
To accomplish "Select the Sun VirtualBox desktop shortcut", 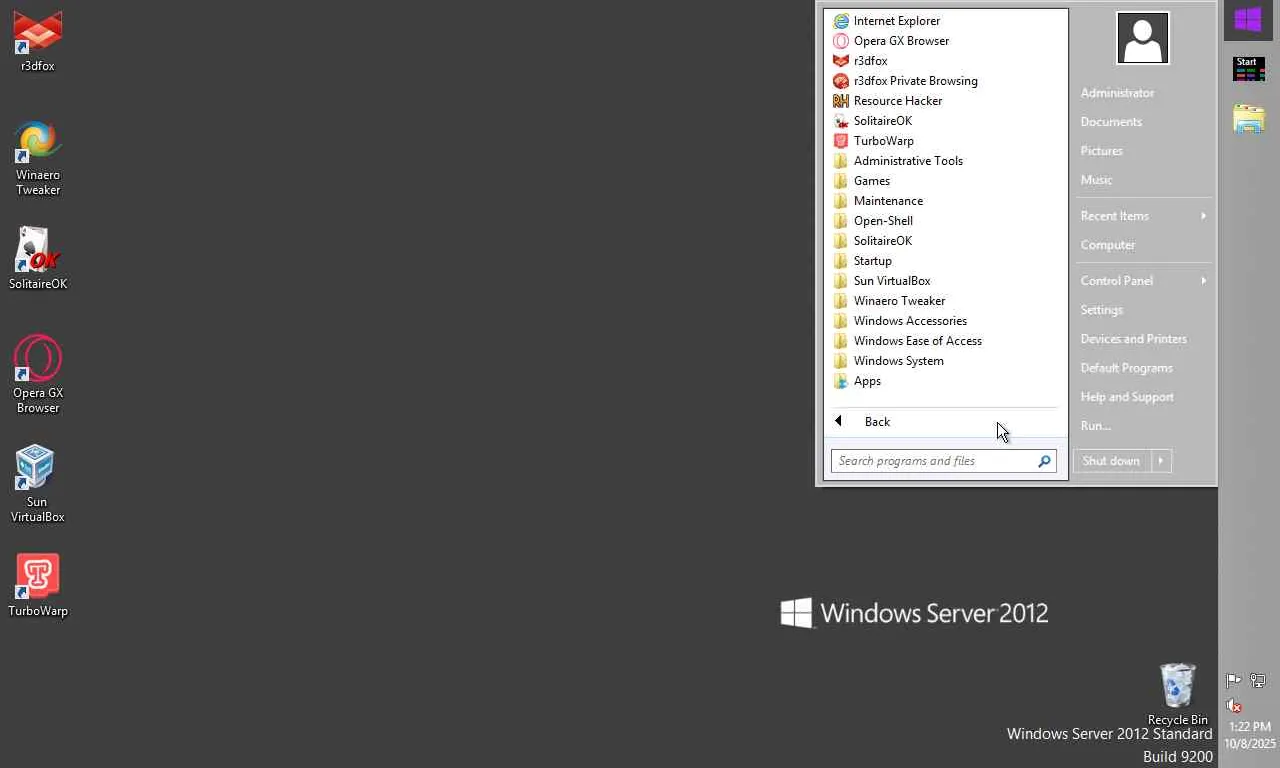I will [x=38, y=483].
